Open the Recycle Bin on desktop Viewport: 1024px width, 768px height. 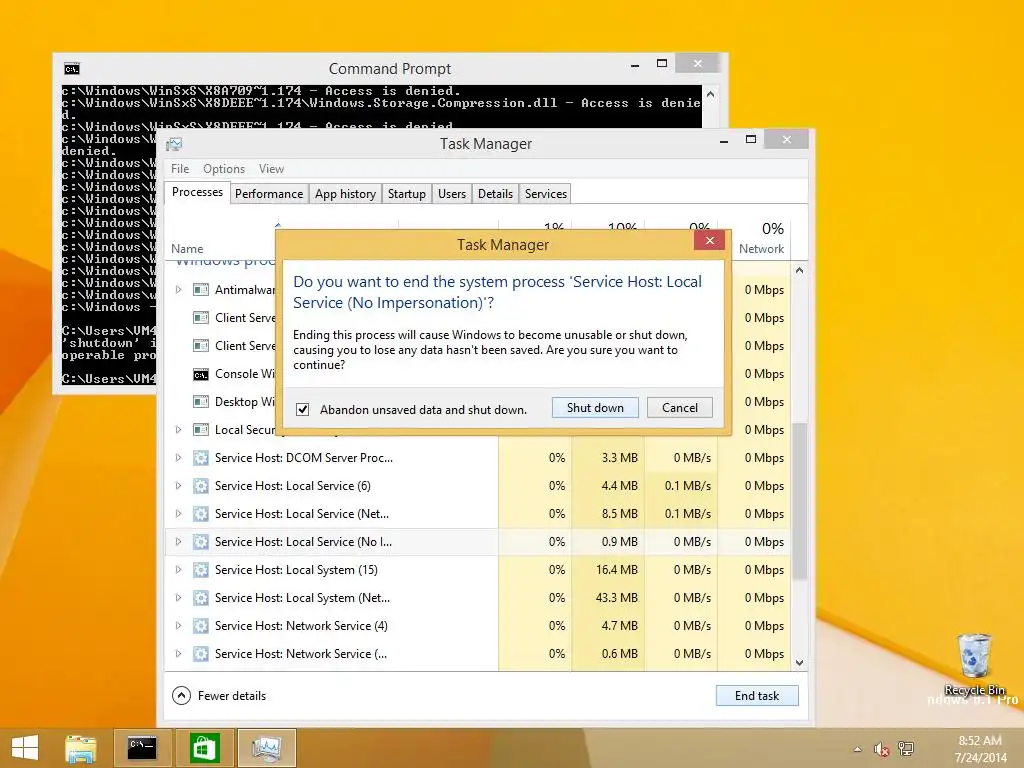point(974,665)
